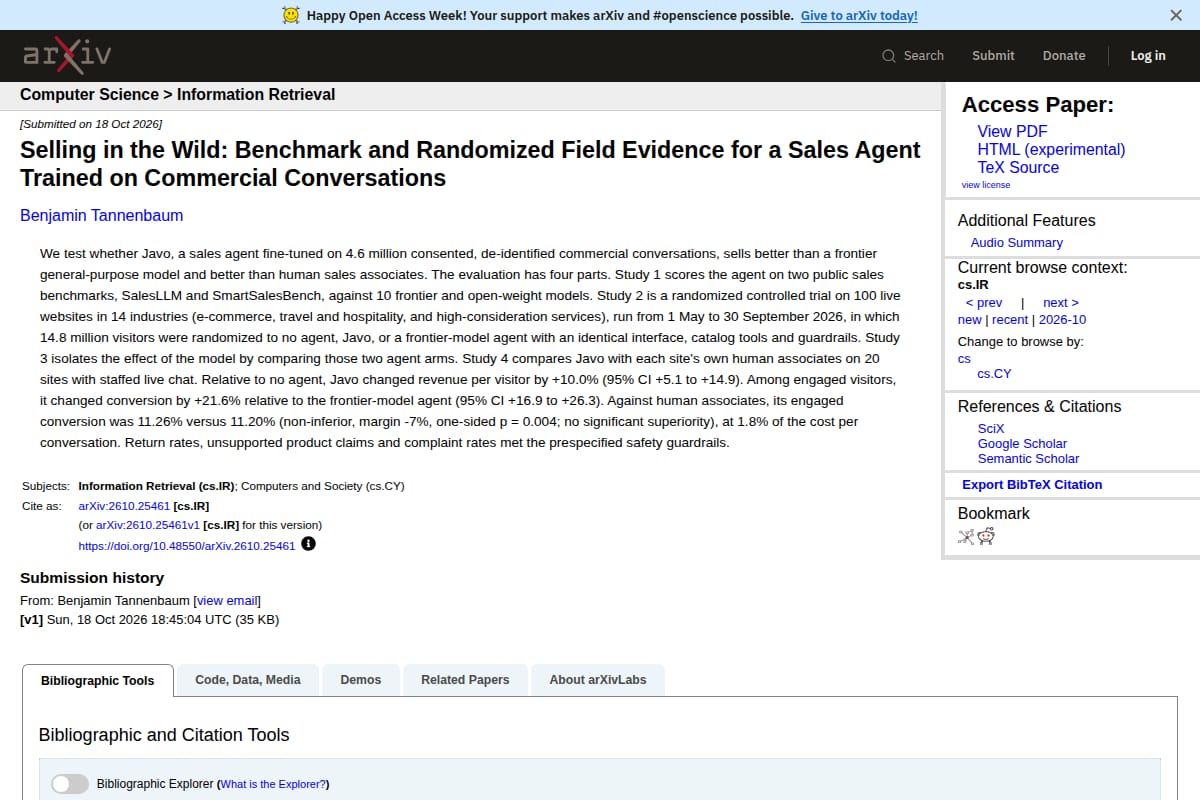Click the new listings link
The height and width of the screenshot is (800, 1200).
click(969, 320)
